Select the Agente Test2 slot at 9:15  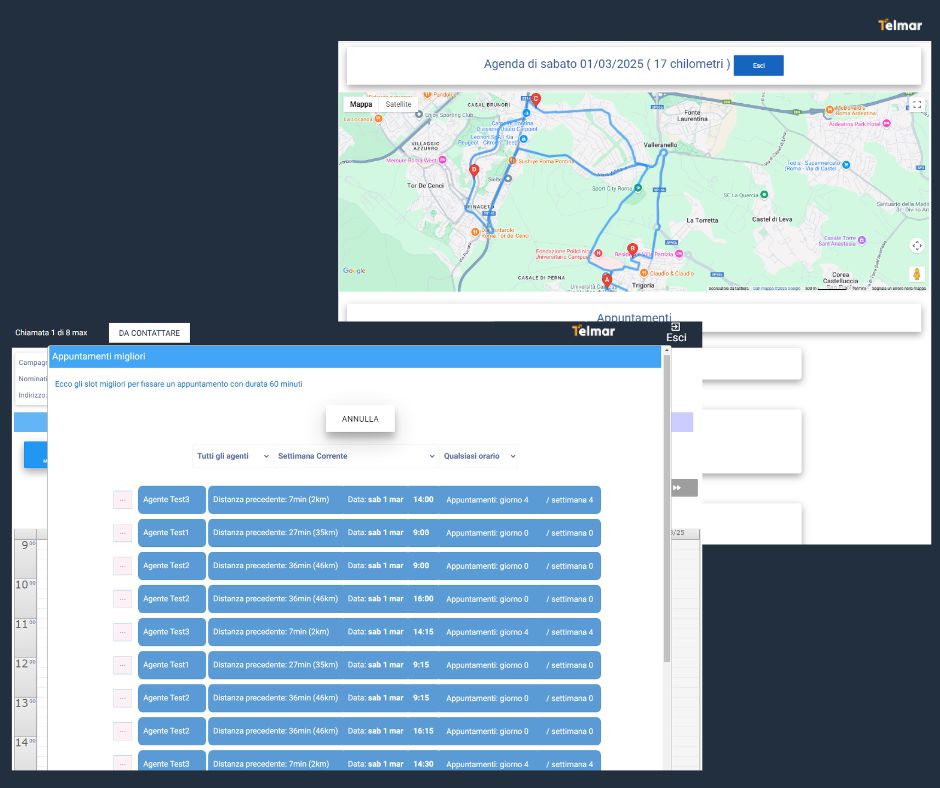pos(404,697)
